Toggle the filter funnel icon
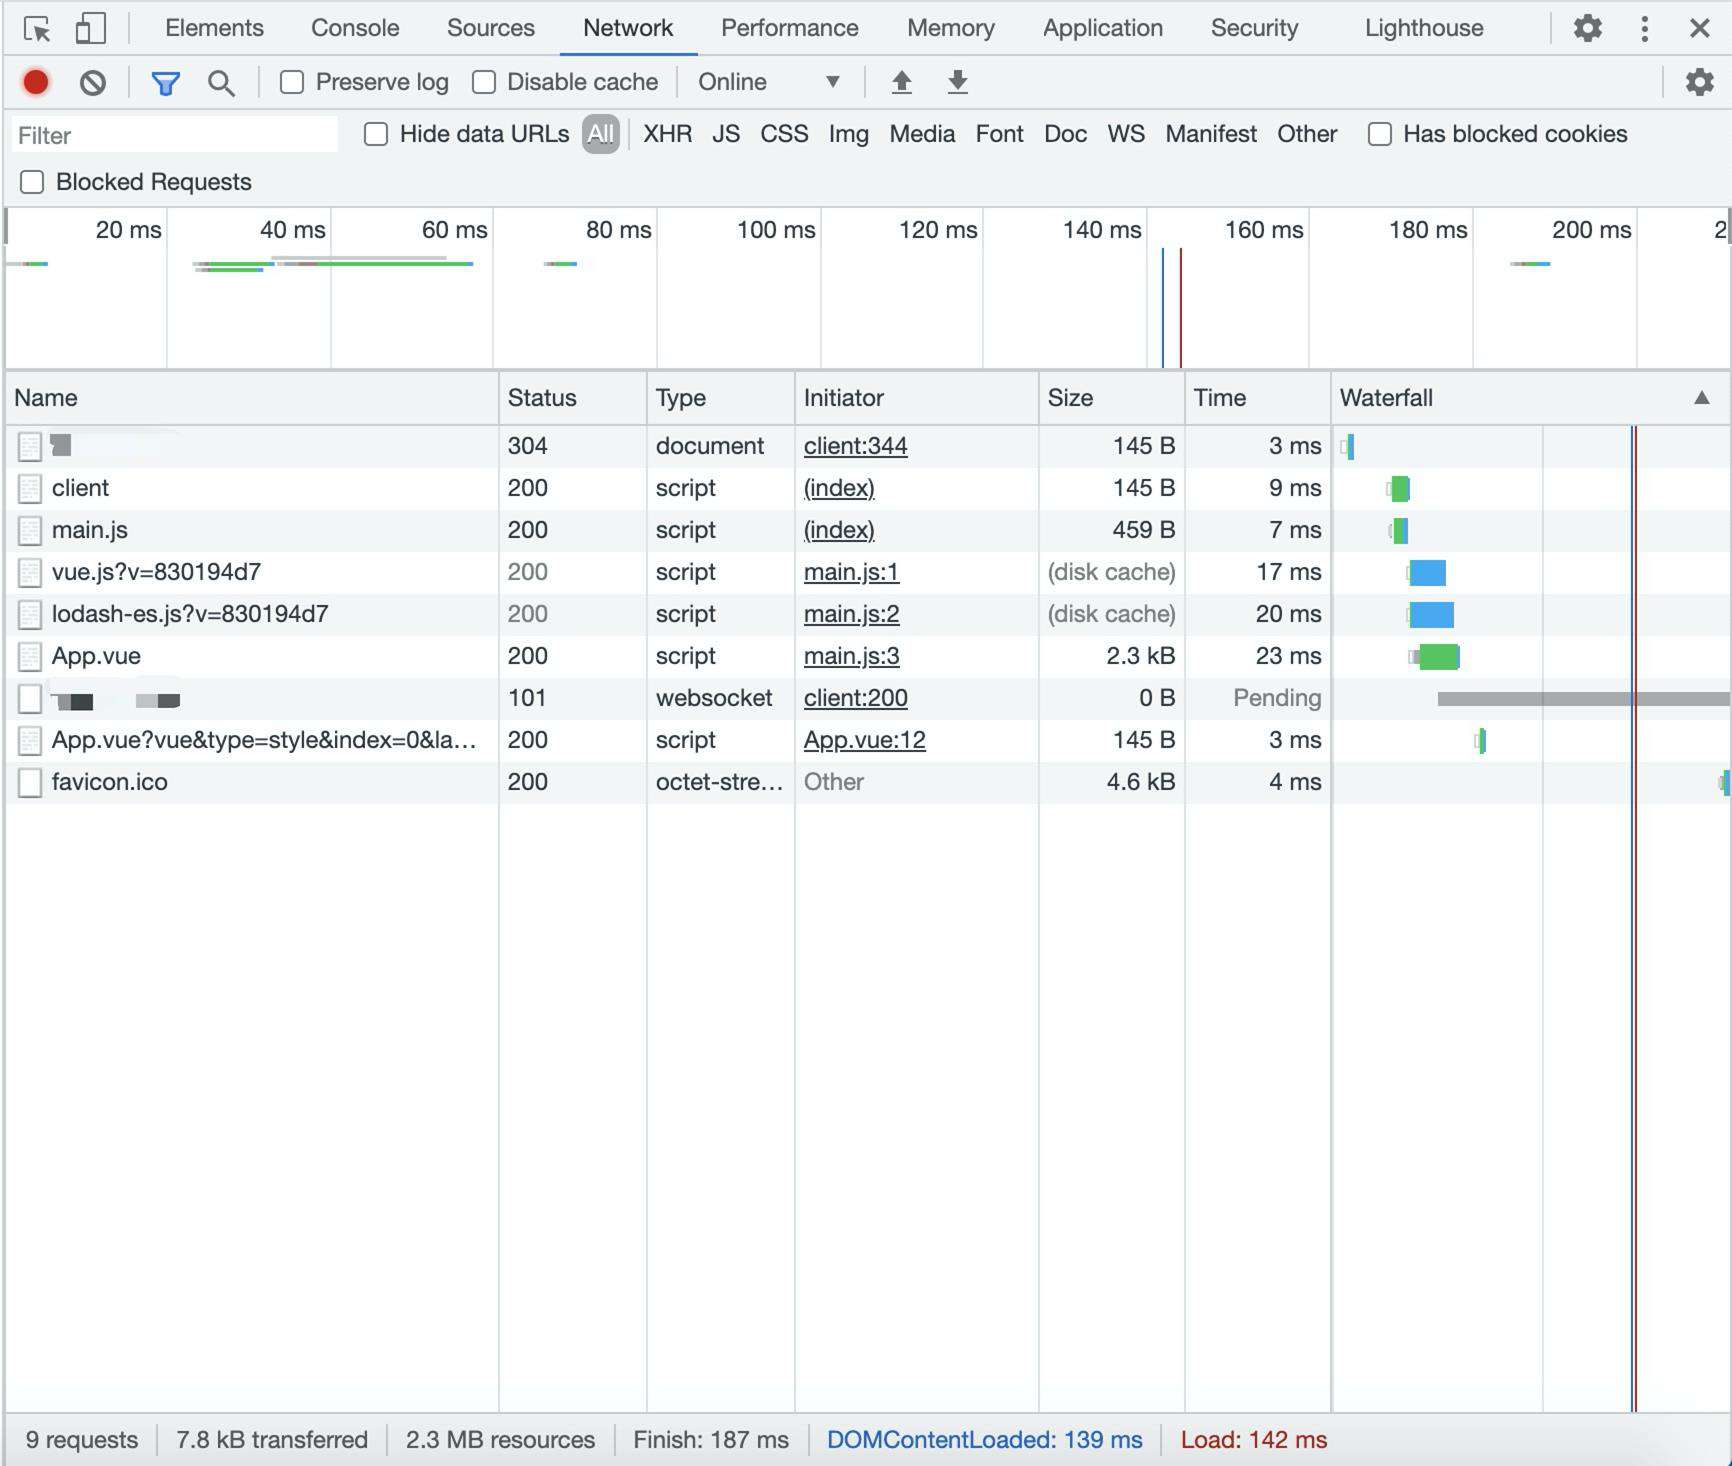The width and height of the screenshot is (1732, 1466). pos(166,82)
